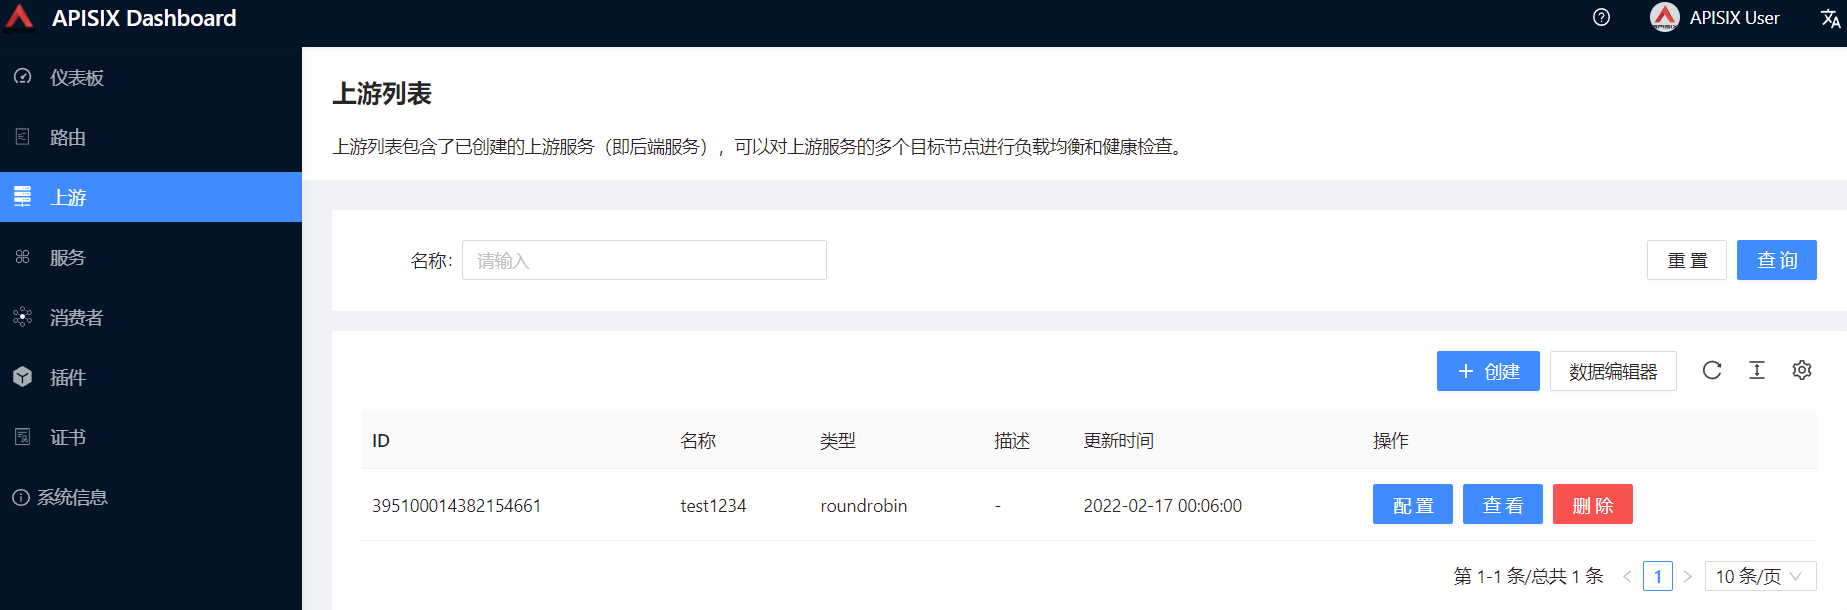This screenshot has height=610, width=1847.
Task: Go to previous page arrow
Action: 1627,577
